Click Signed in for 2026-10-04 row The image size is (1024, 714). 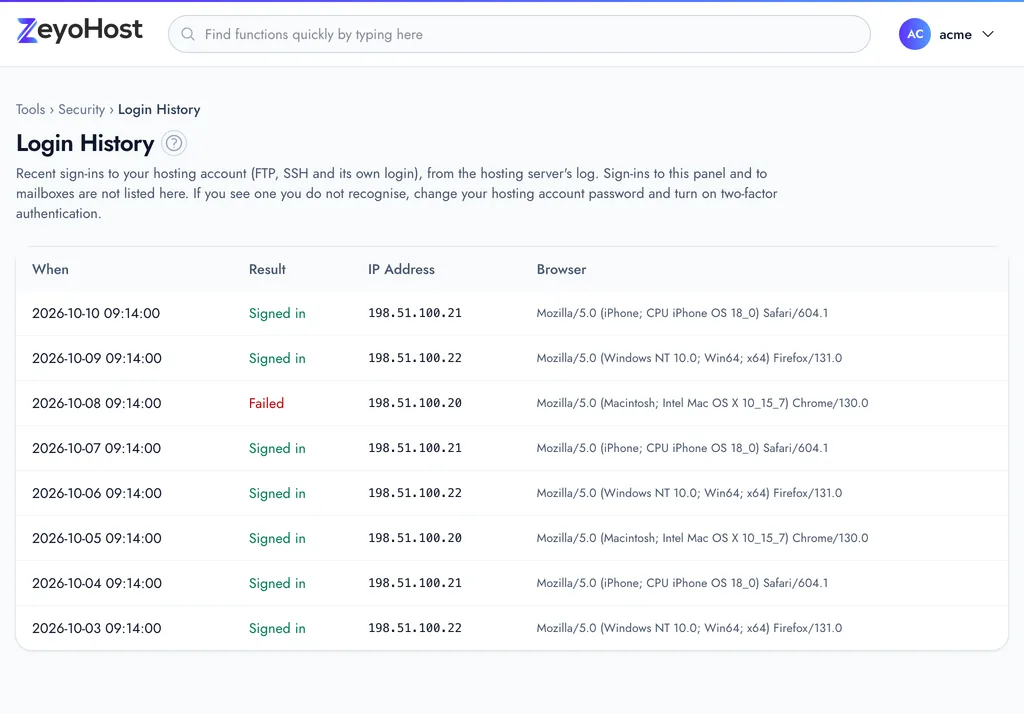[277, 584]
